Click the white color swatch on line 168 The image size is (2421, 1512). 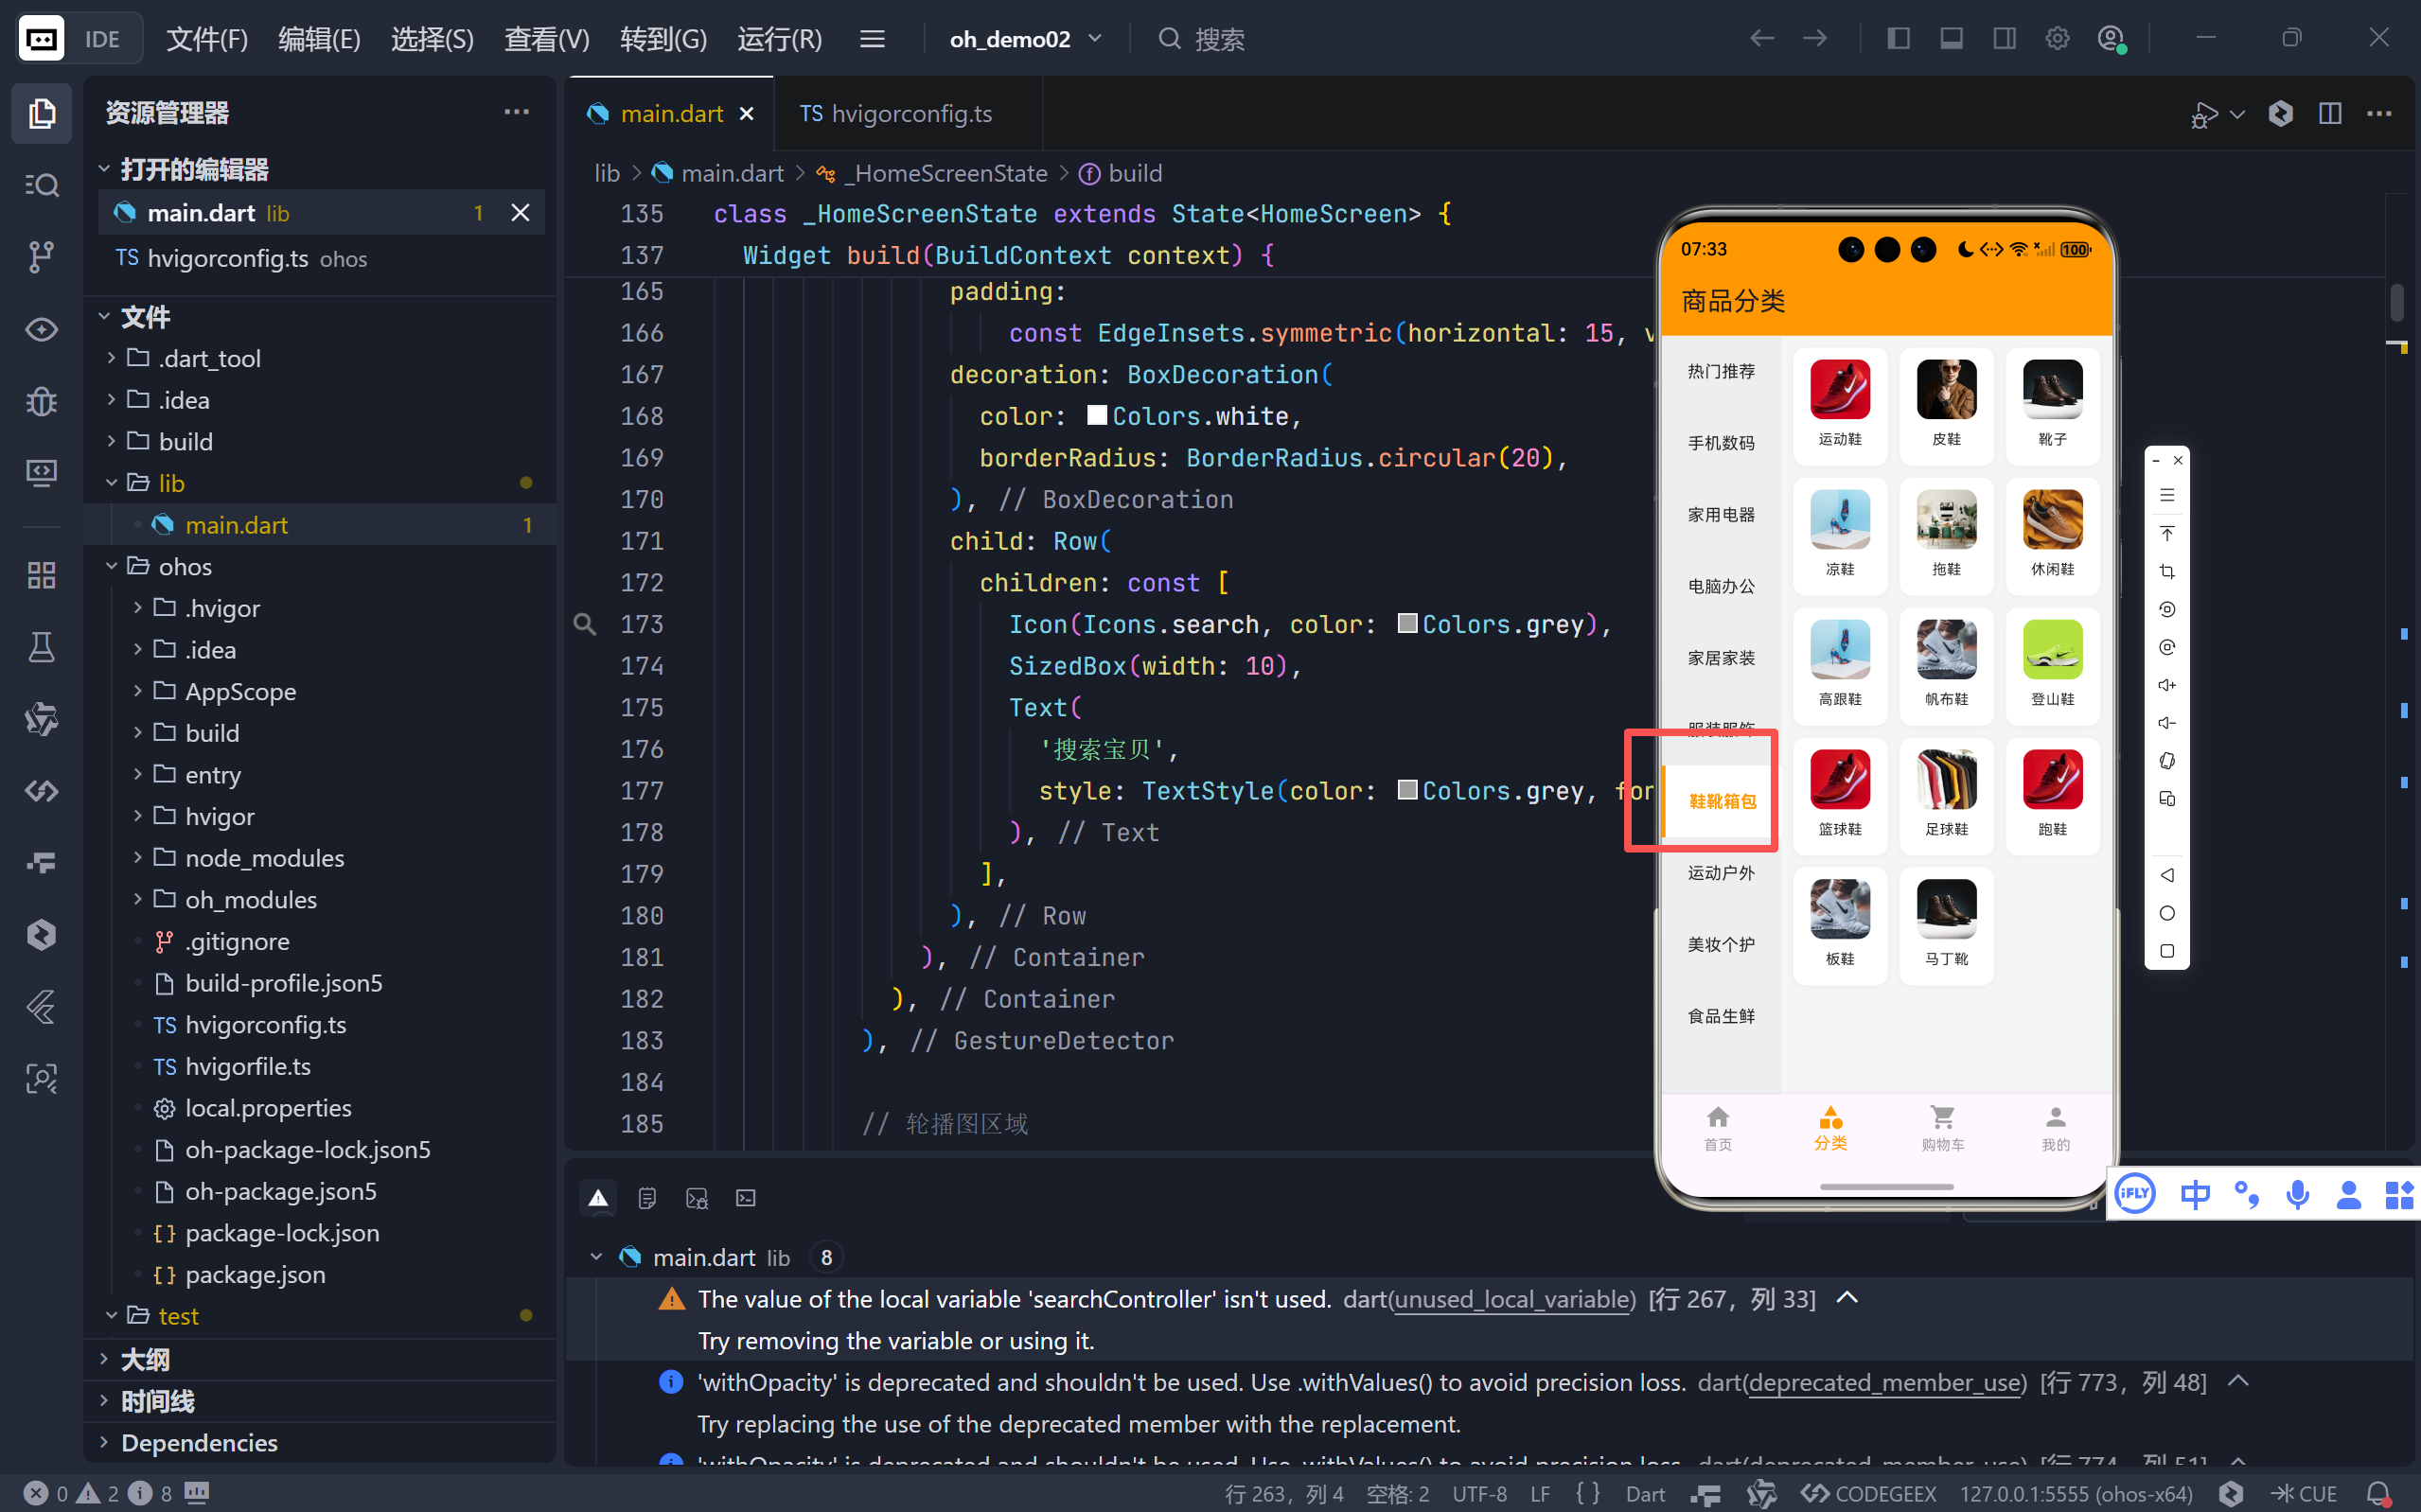(1096, 415)
